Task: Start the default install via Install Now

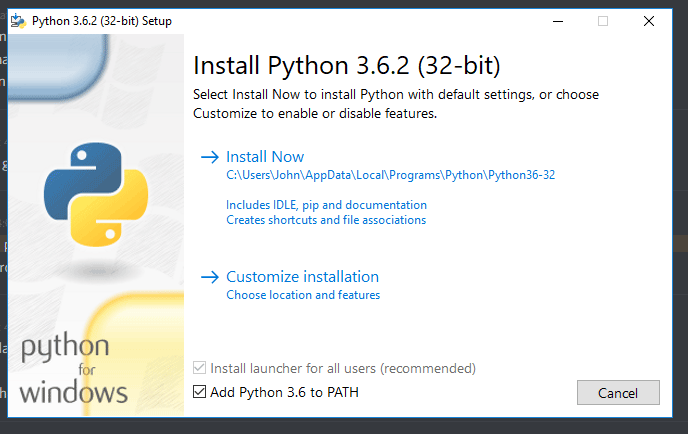Action: coord(265,157)
